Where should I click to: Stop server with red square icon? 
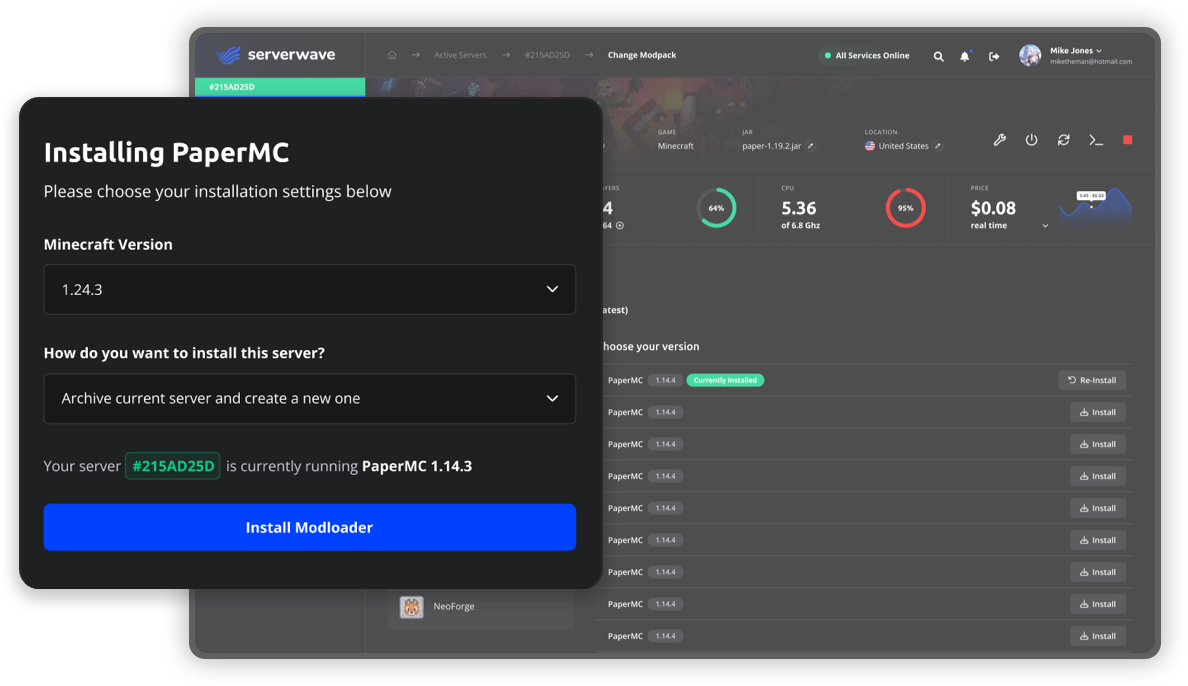(1127, 140)
